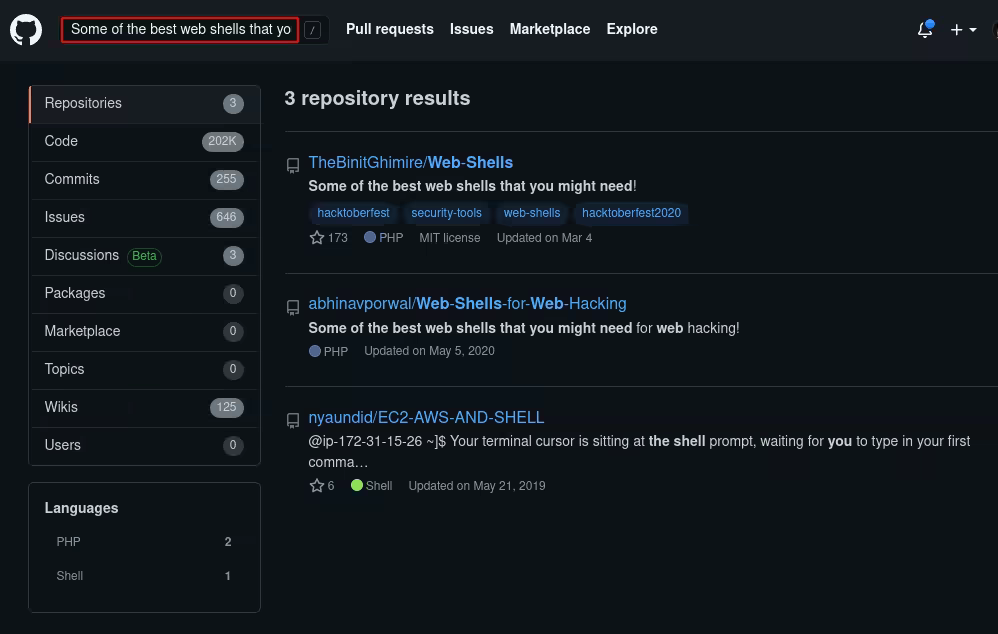Open TheBinitGhimire/Web-Shells repository link
Image resolution: width=998 pixels, height=634 pixels.
410,162
